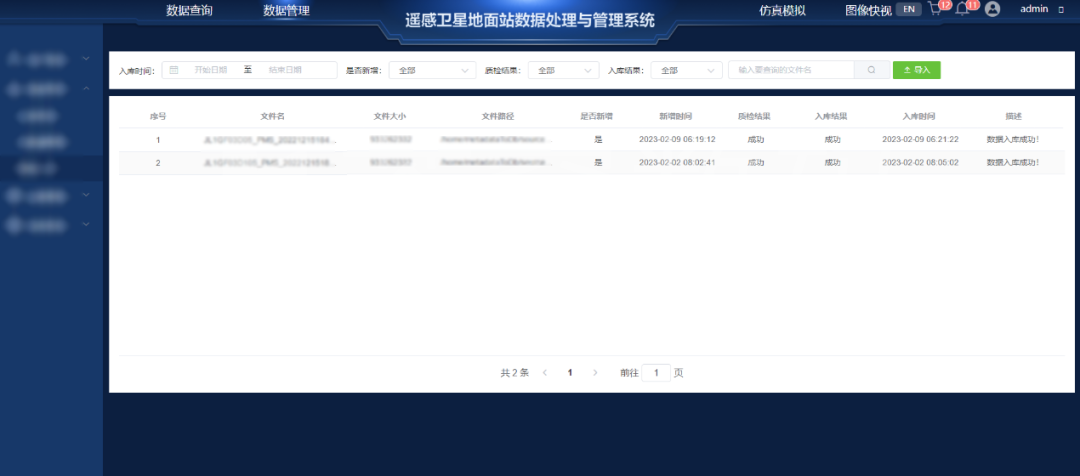Click the 结束日期 end date field
Viewport: 1080px width, 476px height.
(x=285, y=70)
